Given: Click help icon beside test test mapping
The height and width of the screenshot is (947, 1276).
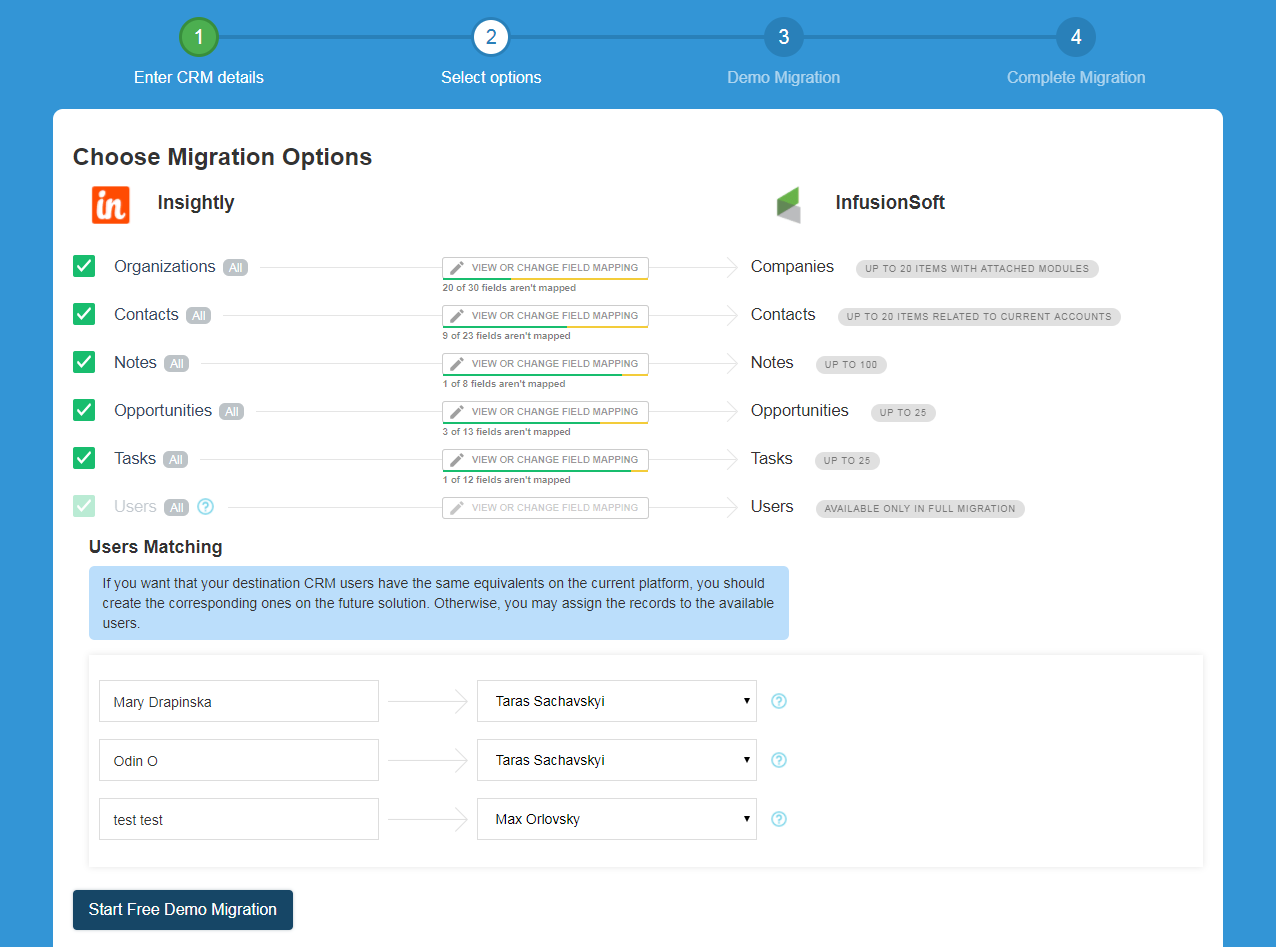Looking at the screenshot, I should click(780, 819).
